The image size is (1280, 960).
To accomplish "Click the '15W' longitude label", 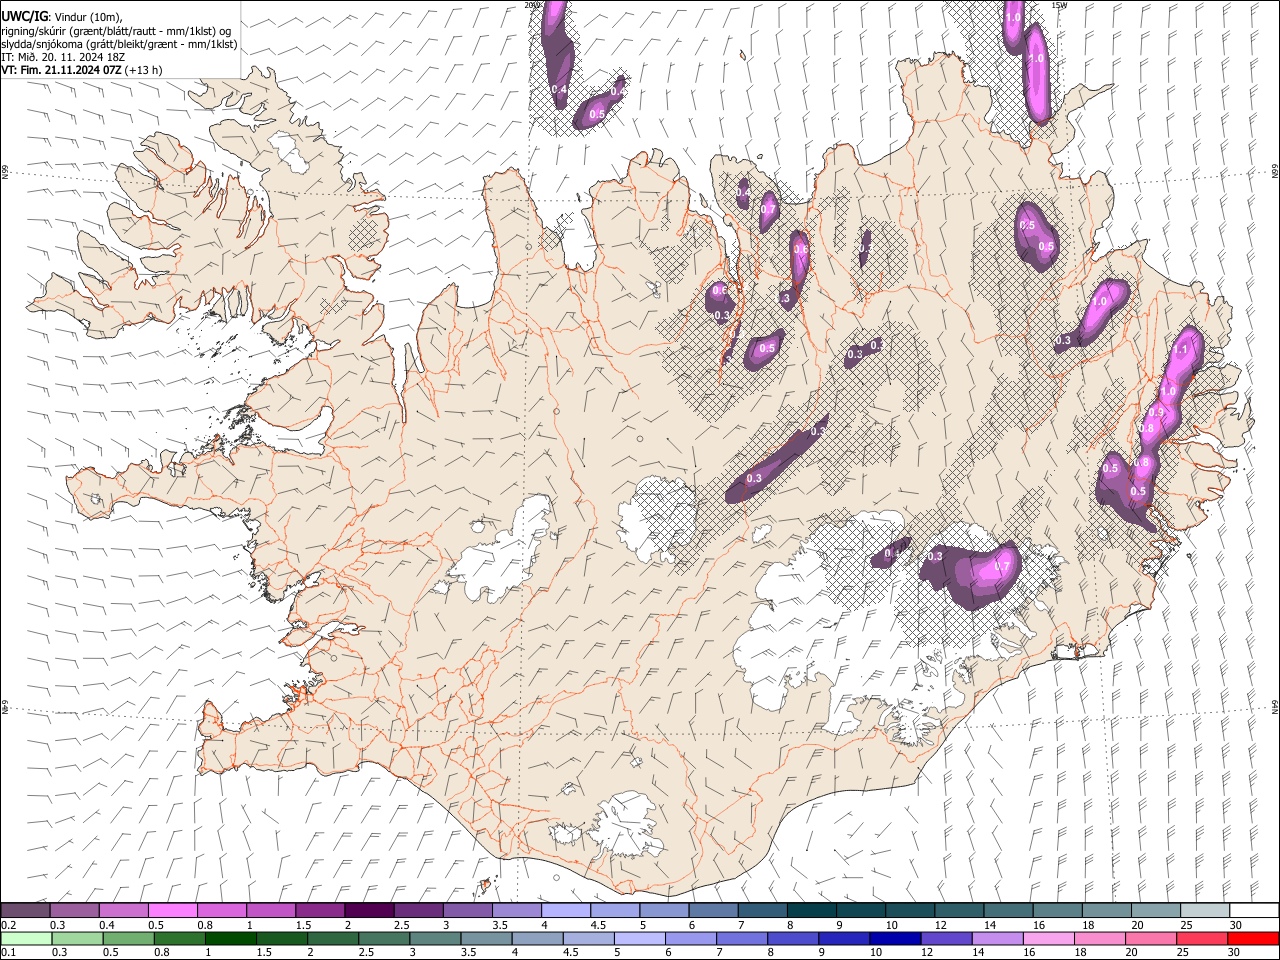I will (x=1059, y=5).
